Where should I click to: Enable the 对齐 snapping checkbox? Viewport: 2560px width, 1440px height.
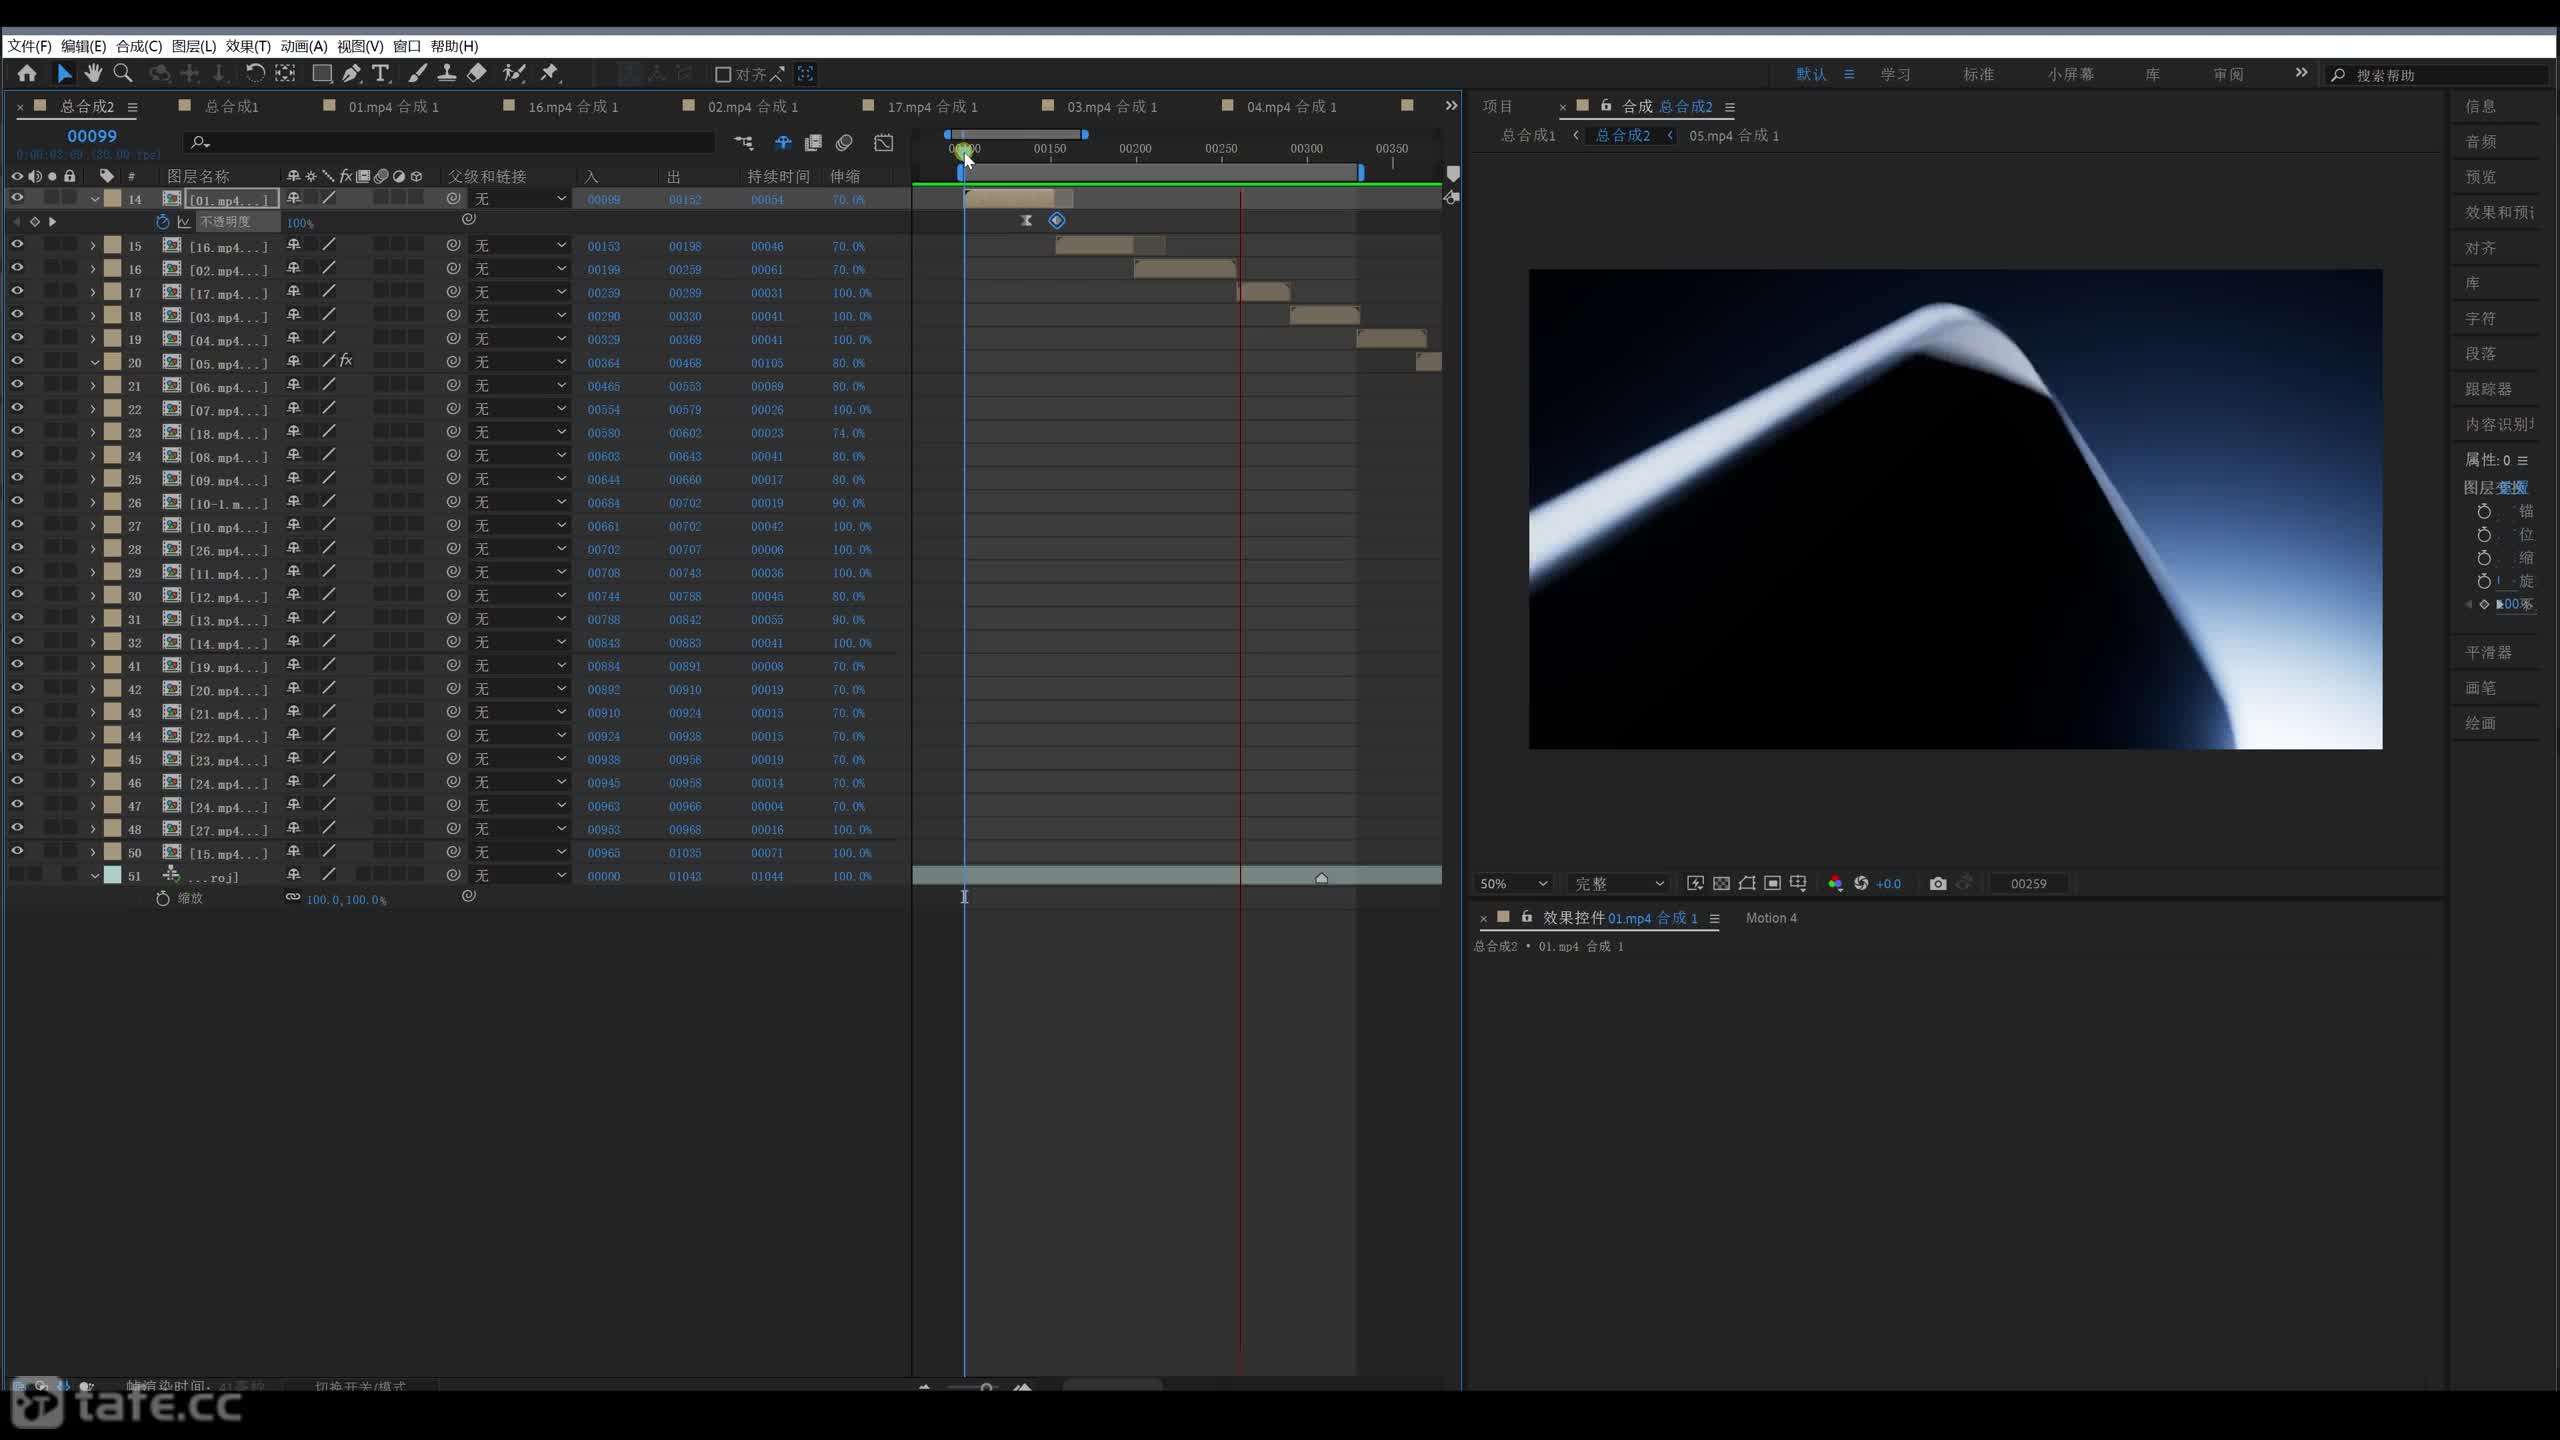[x=724, y=74]
